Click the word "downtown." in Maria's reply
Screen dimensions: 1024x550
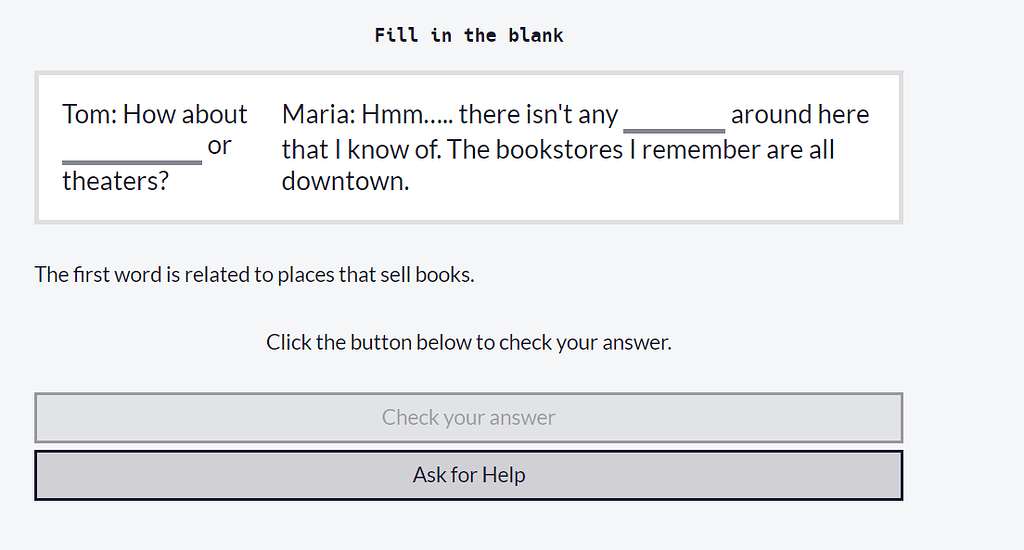(x=345, y=181)
